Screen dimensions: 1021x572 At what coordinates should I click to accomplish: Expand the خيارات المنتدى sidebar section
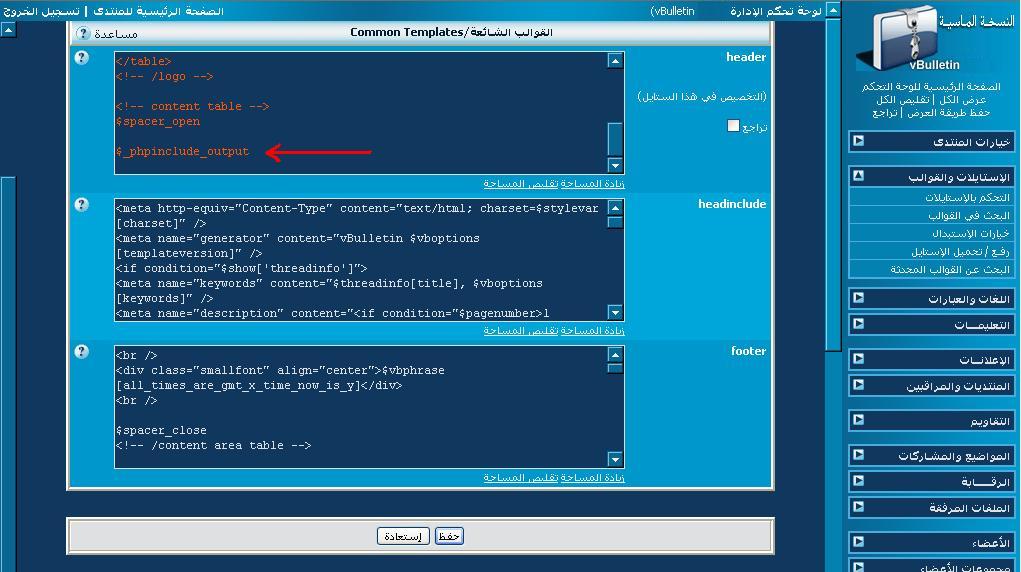858,141
